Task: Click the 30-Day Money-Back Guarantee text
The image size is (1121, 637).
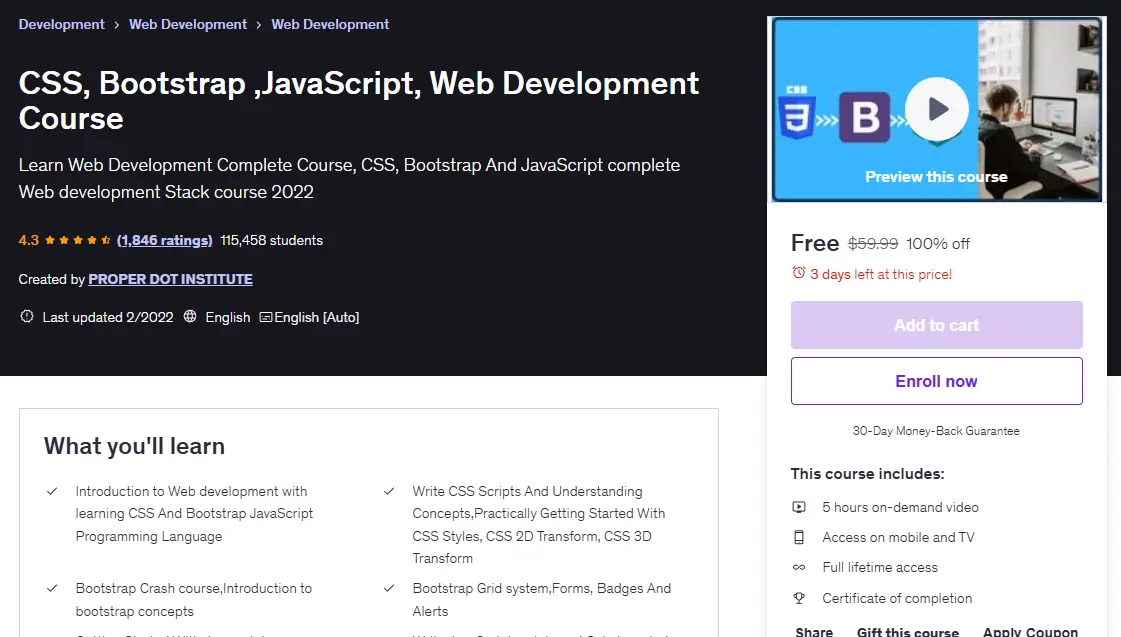Action: tap(936, 431)
